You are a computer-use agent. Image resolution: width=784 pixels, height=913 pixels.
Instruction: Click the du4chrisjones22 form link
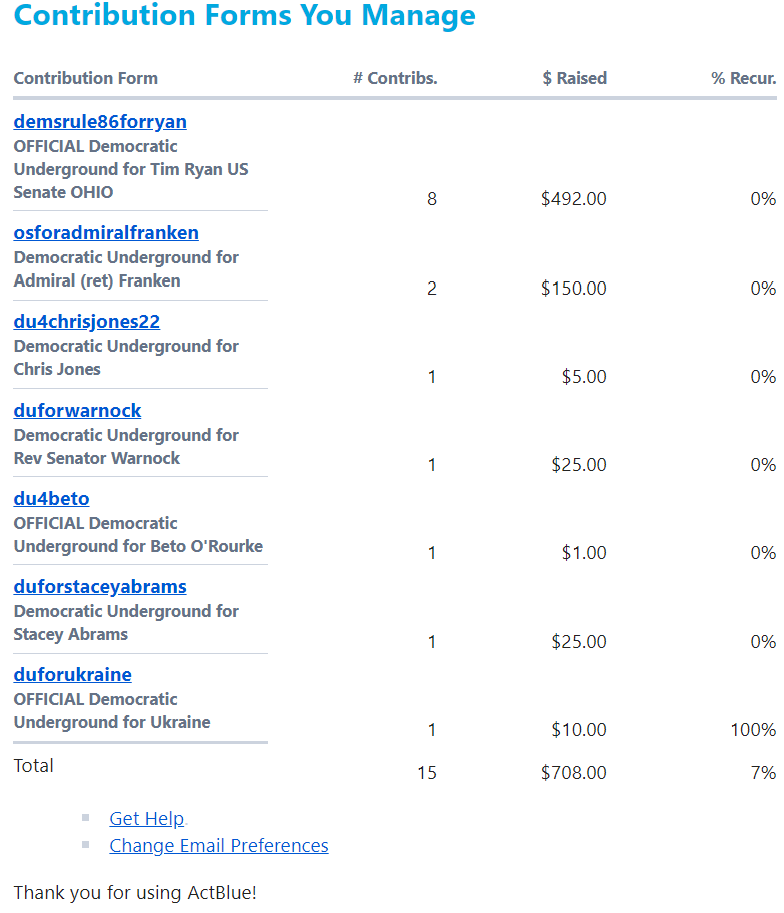click(x=87, y=322)
